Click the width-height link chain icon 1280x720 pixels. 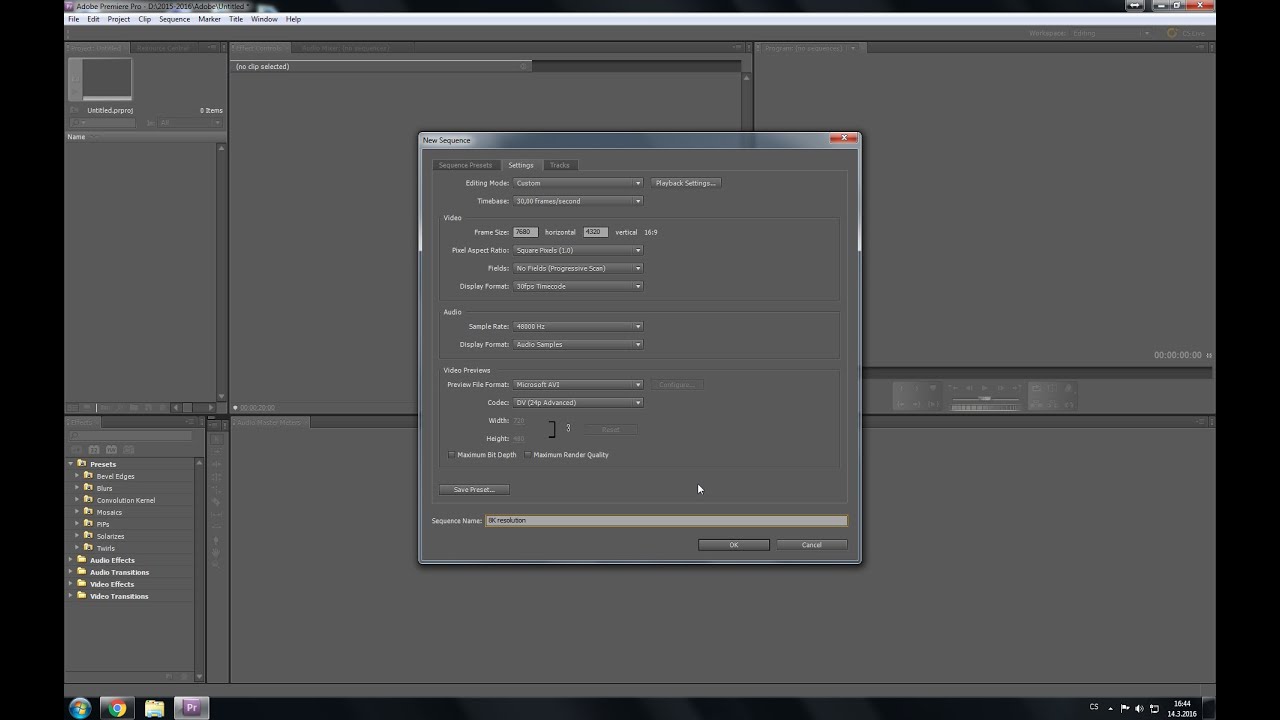tap(568, 429)
